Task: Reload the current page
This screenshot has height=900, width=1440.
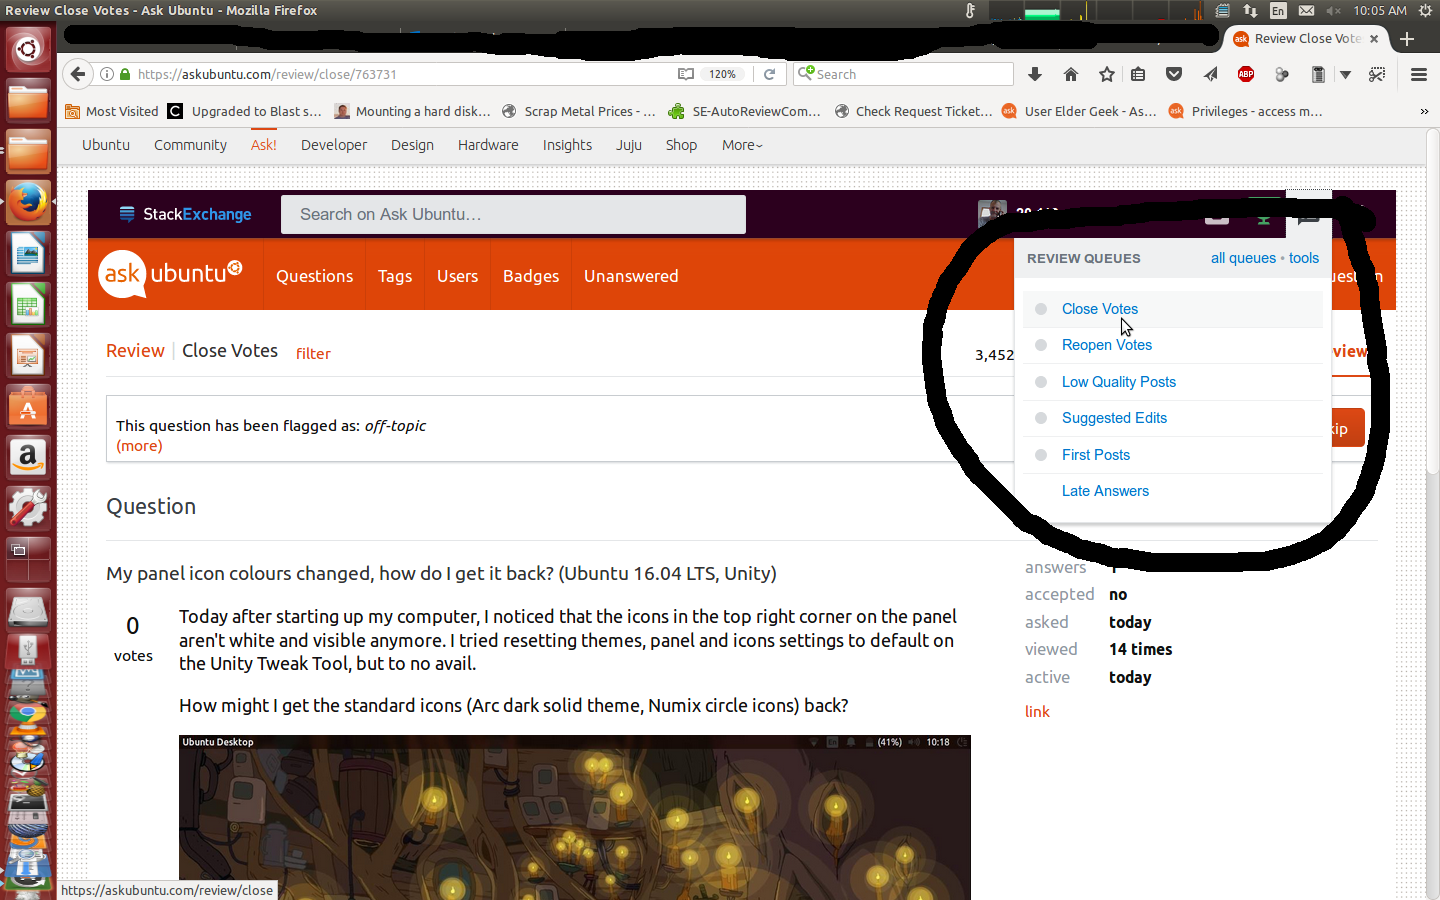Action: click(x=769, y=74)
